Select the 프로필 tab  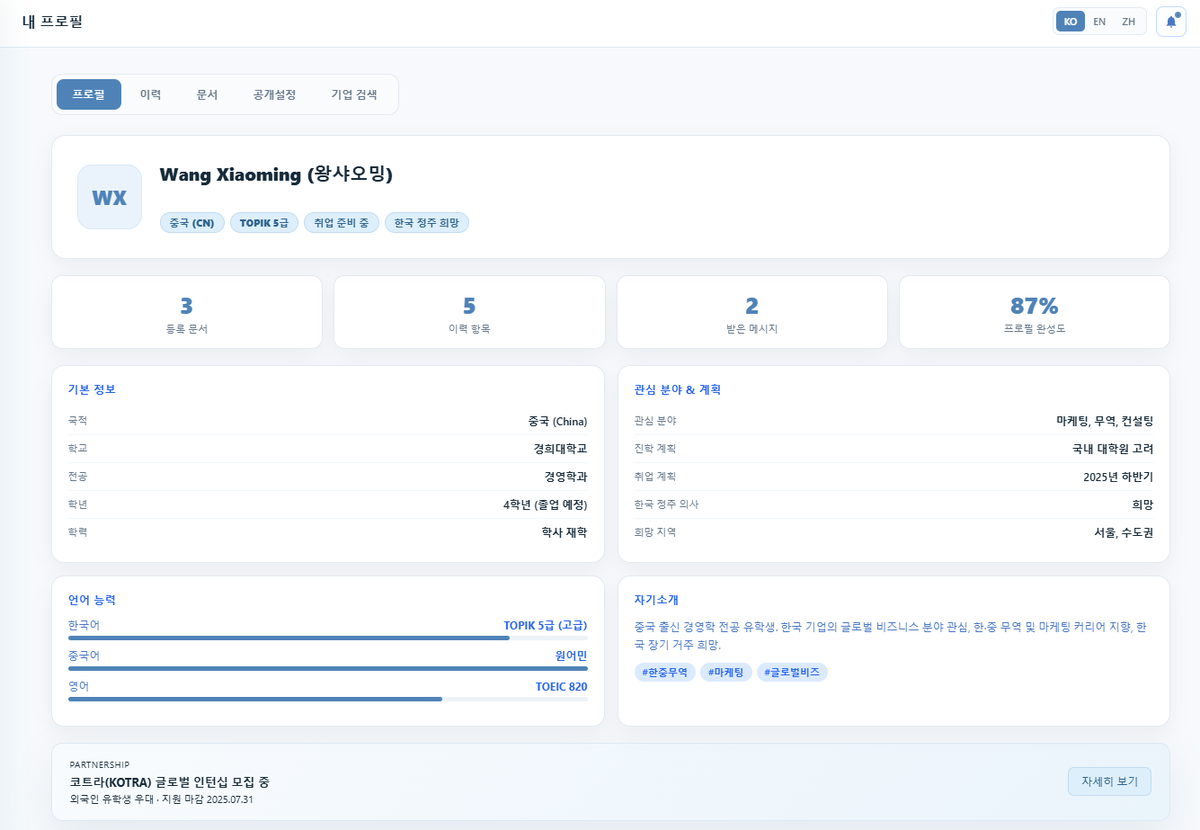tap(89, 94)
